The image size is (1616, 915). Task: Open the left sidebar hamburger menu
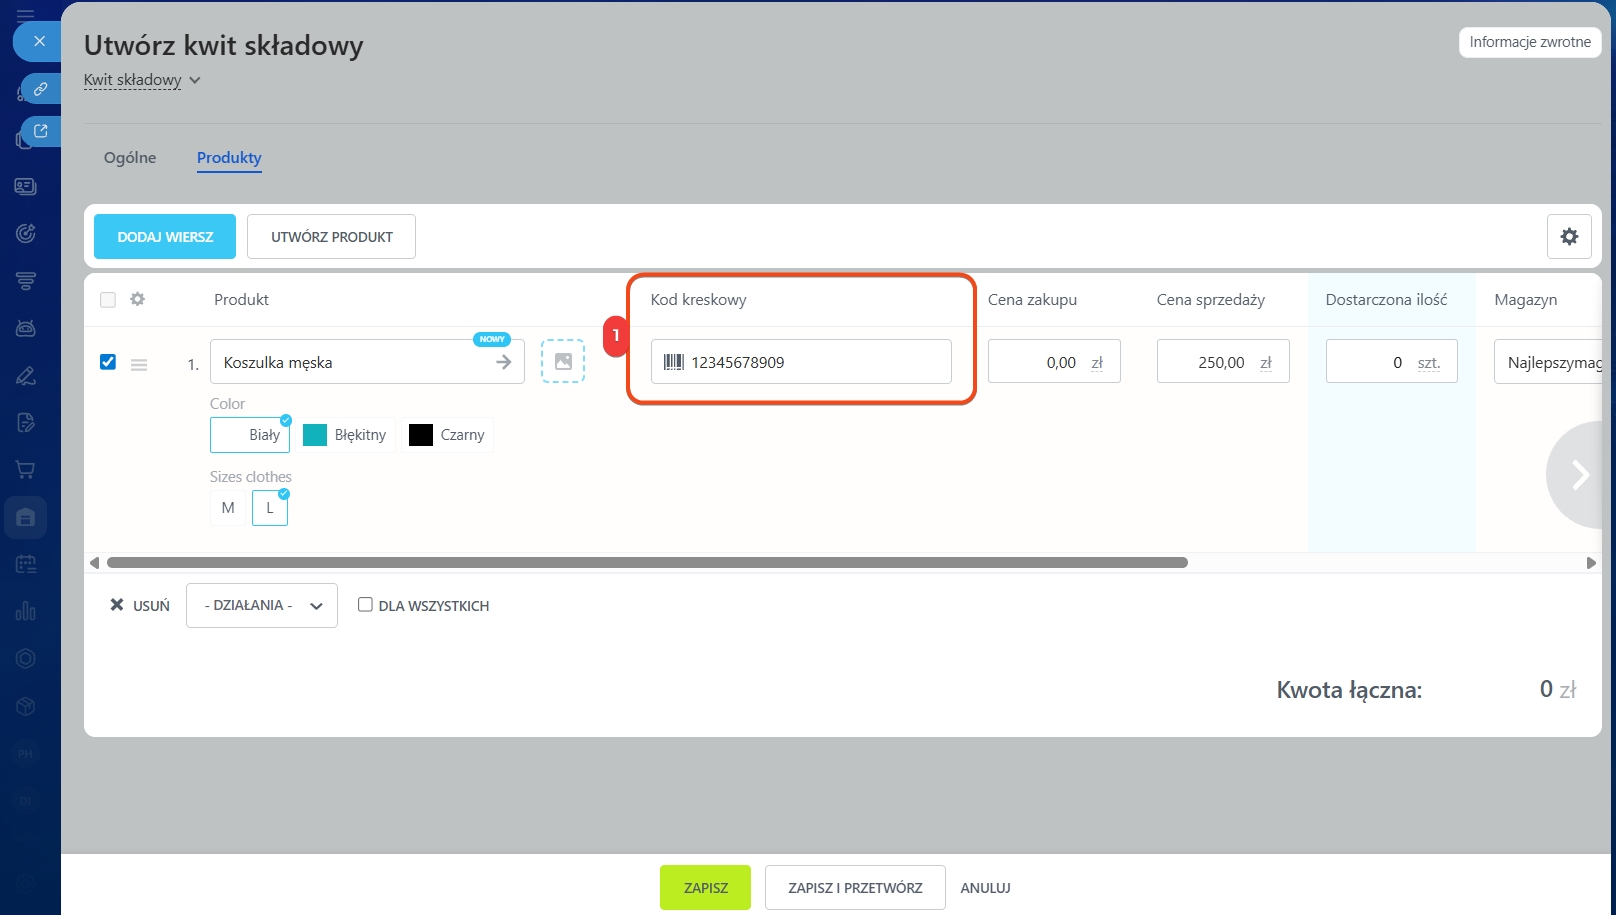click(x=26, y=14)
